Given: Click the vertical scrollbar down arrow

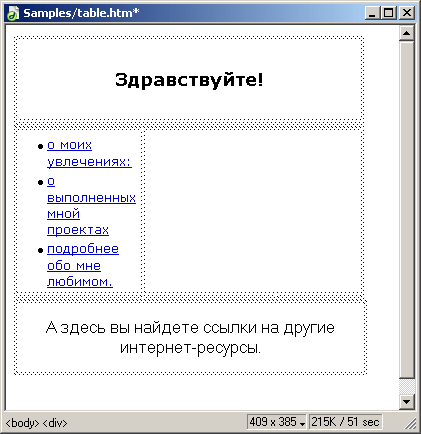Looking at the screenshot, I should (406, 401).
